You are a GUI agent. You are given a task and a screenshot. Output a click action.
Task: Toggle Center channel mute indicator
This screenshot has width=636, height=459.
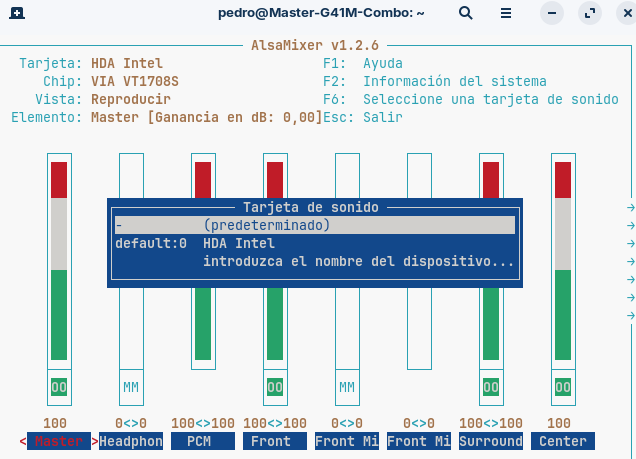pos(563,387)
